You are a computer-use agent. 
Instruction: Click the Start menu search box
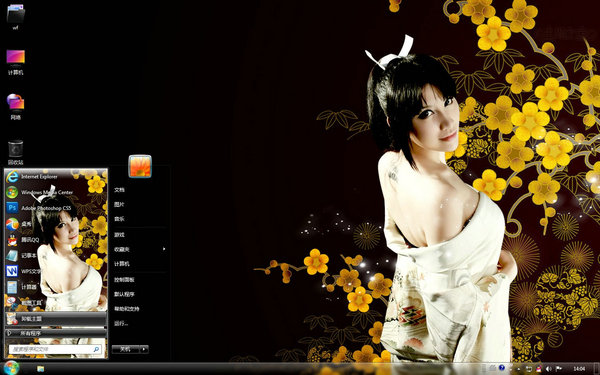point(55,349)
